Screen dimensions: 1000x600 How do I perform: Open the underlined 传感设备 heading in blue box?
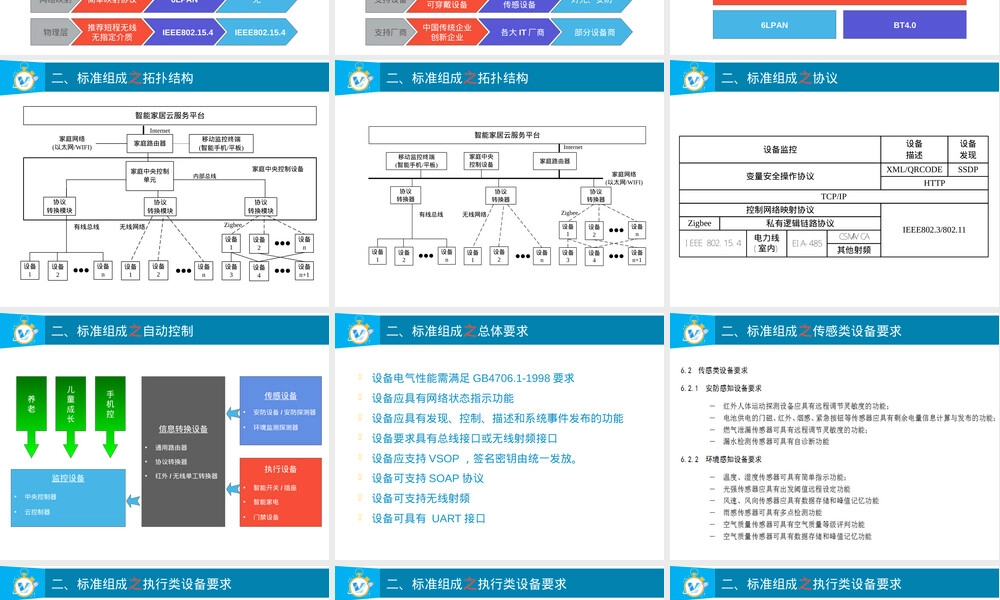tap(281, 396)
